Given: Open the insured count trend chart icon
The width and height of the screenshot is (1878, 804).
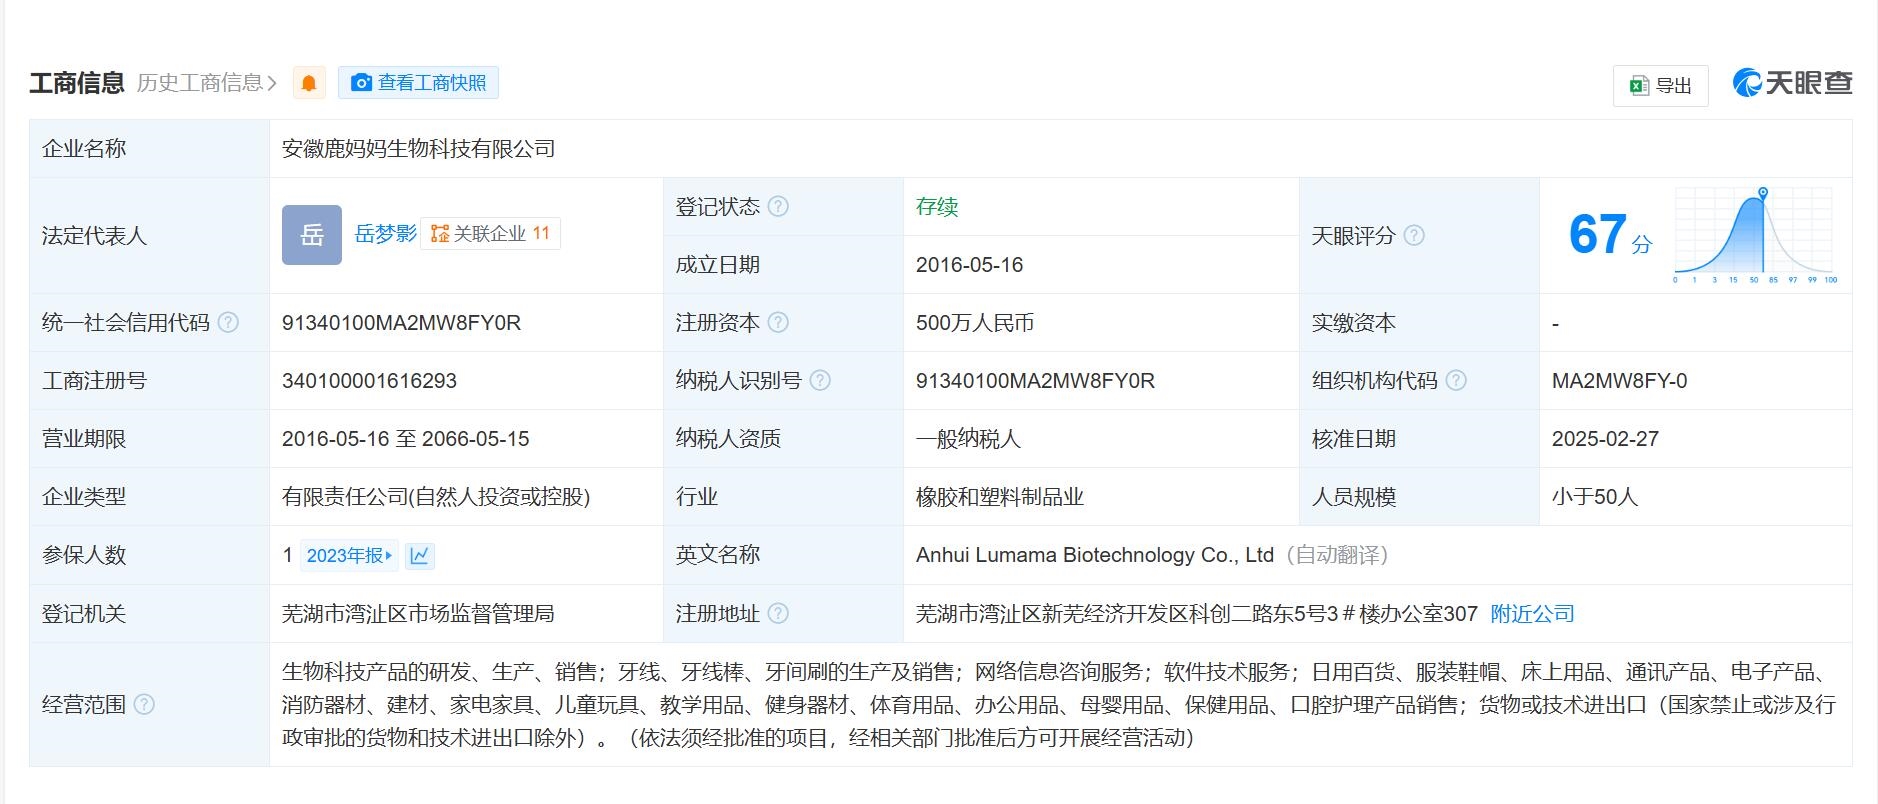Looking at the screenshot, I should 419,556.
